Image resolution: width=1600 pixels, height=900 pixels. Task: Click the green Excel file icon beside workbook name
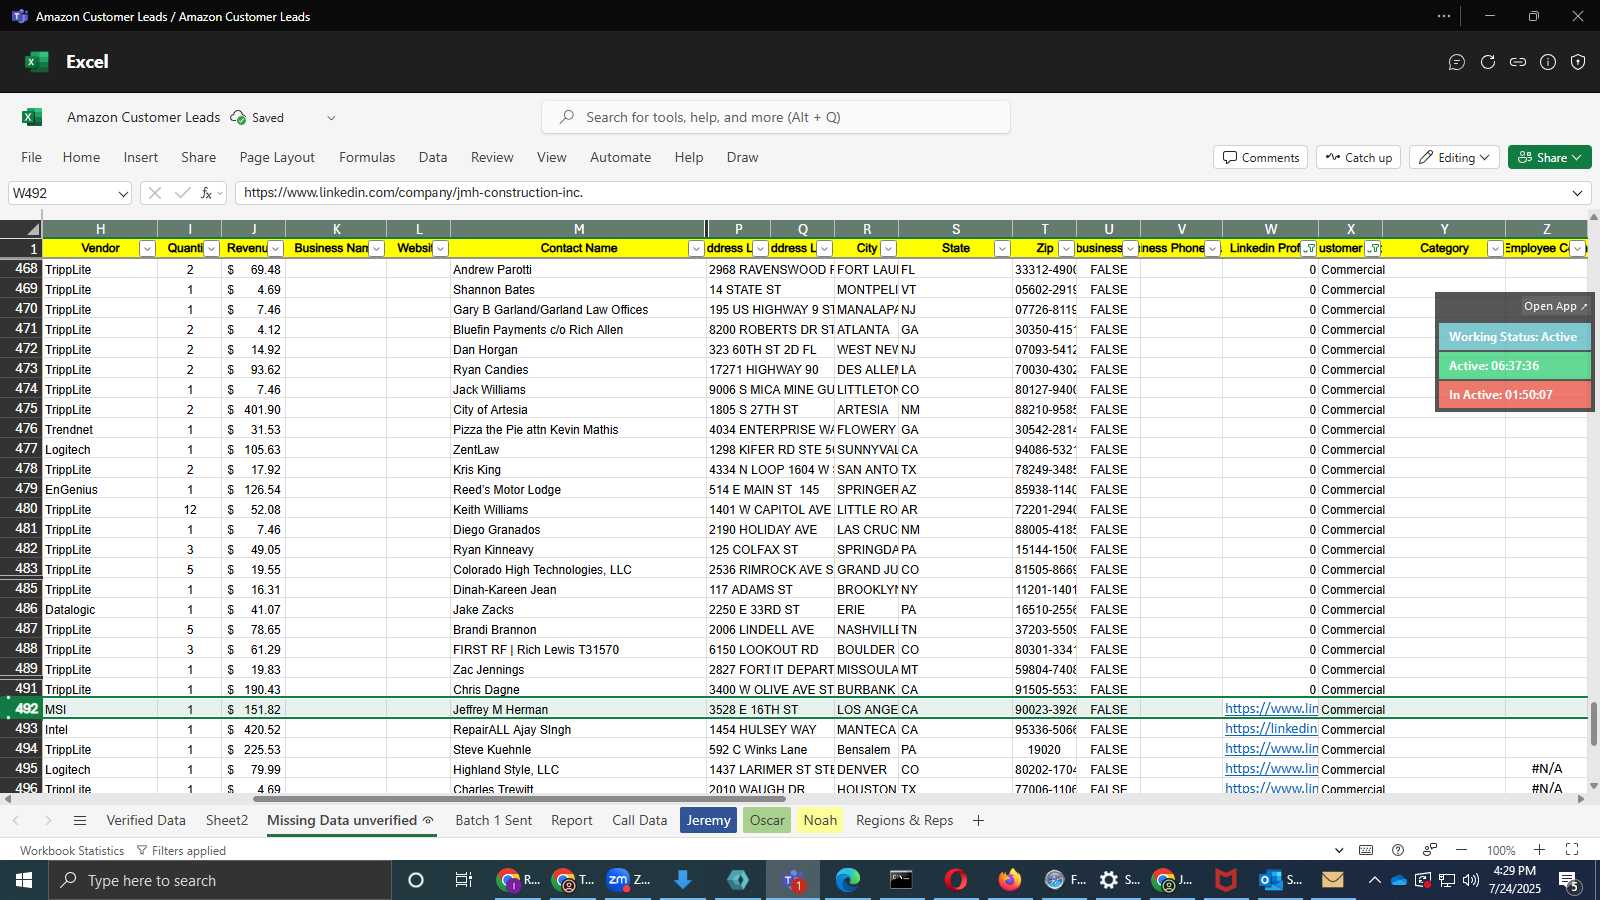point(32,117)
